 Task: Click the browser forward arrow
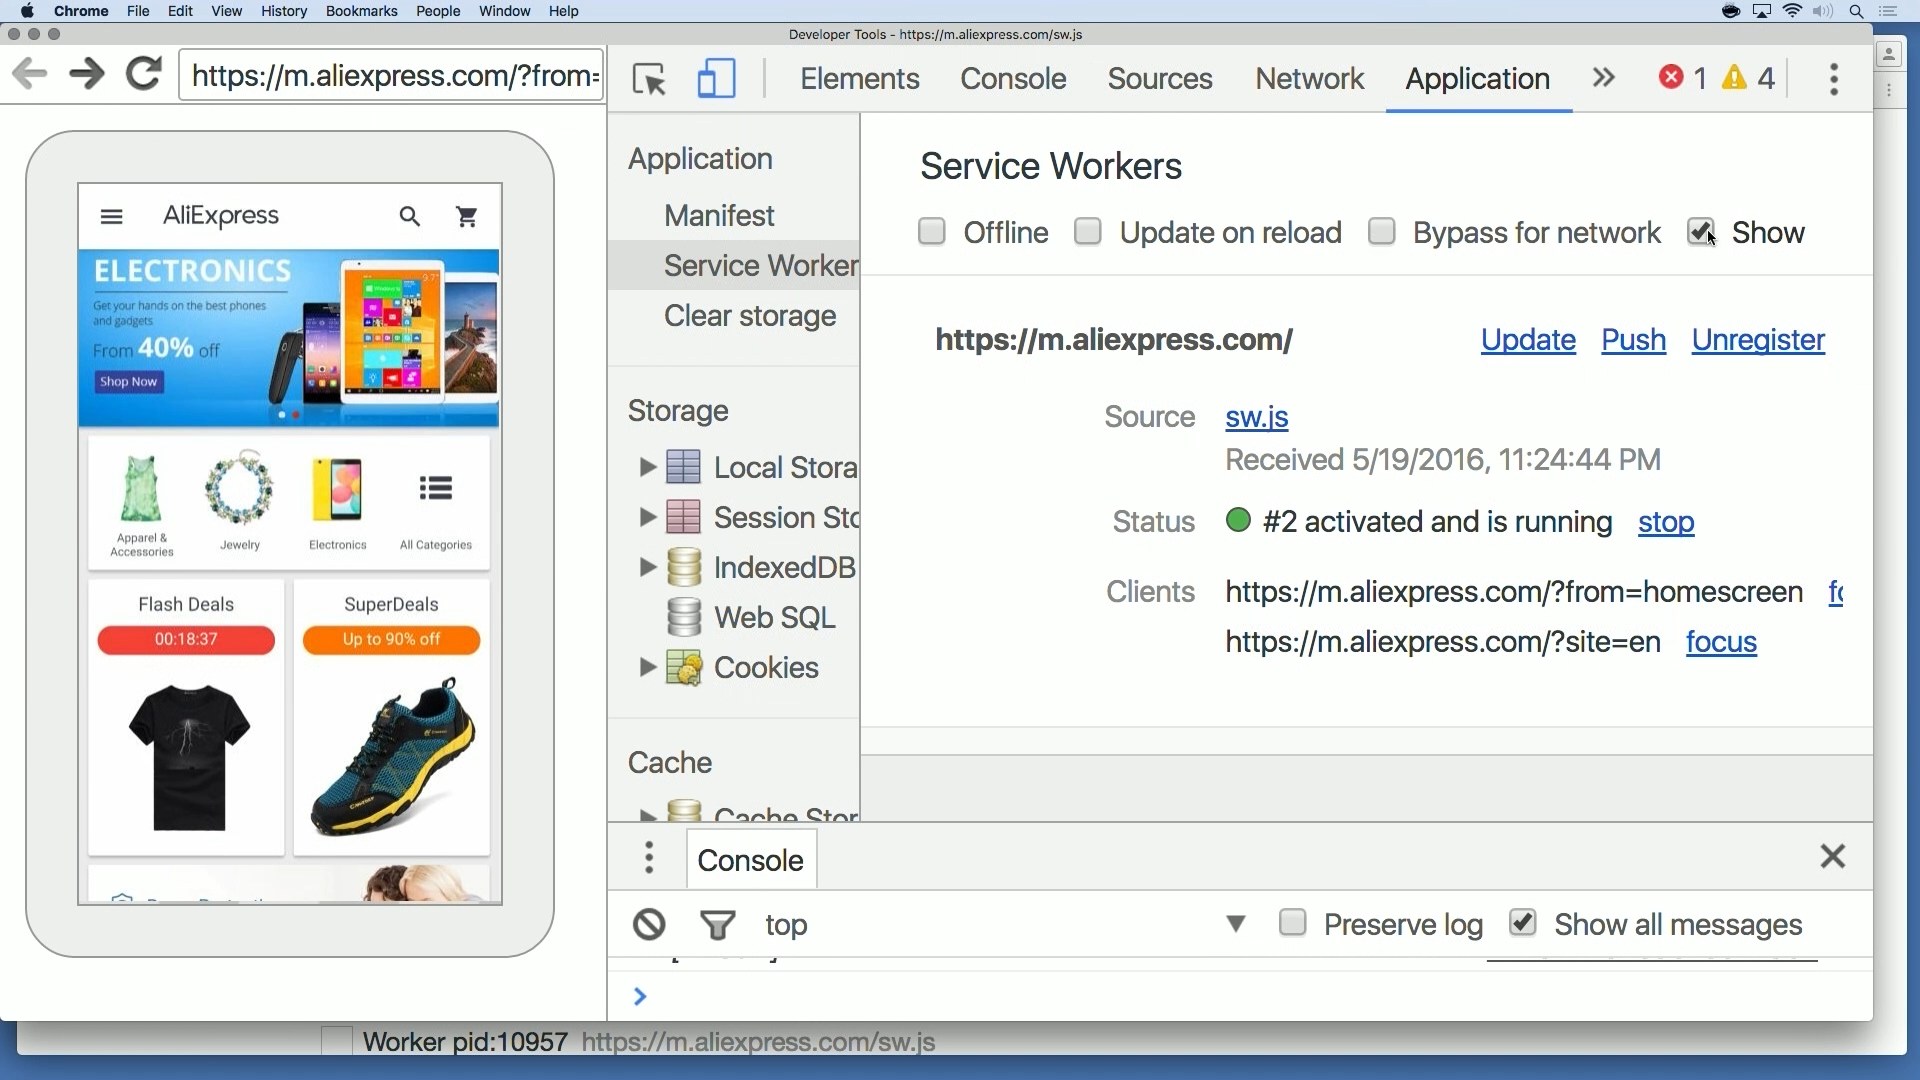coord(87,74)
